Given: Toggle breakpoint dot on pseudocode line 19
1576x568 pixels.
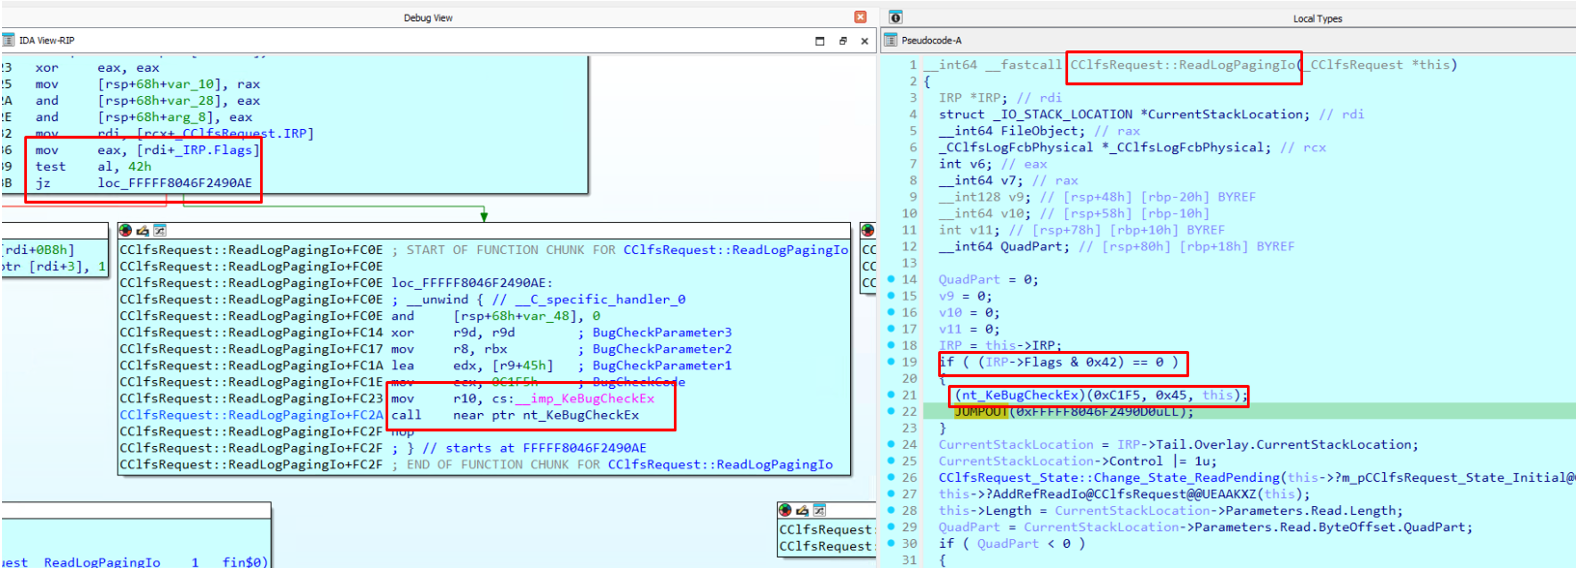Looking at the screenshot, I should (x=891, y=362).
